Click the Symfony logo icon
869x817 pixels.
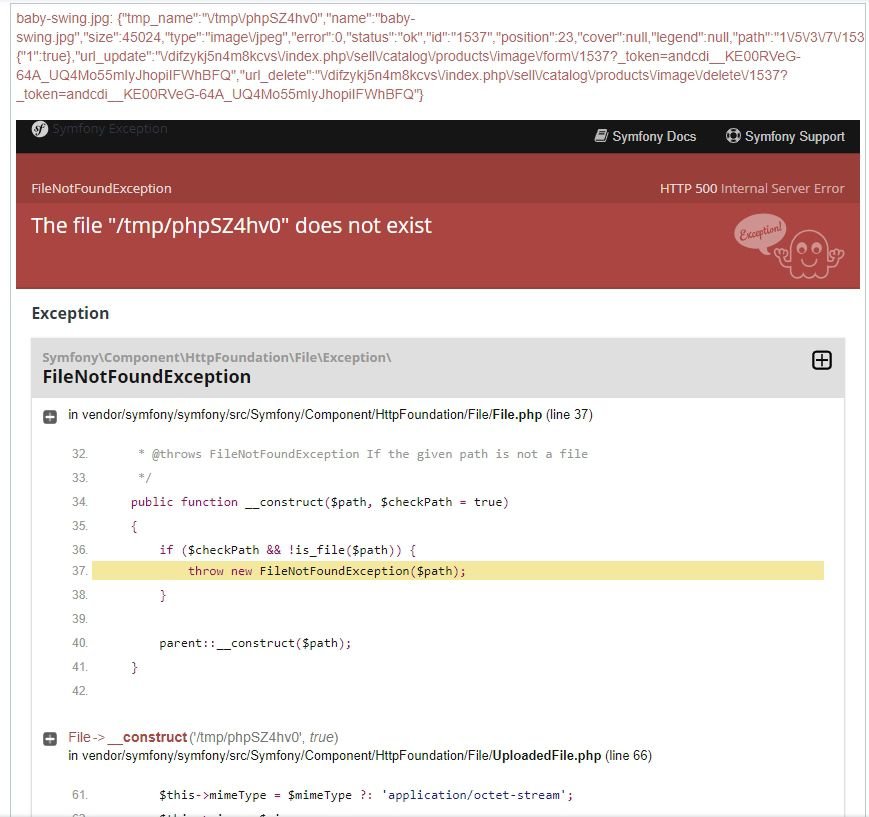(40, 129)
